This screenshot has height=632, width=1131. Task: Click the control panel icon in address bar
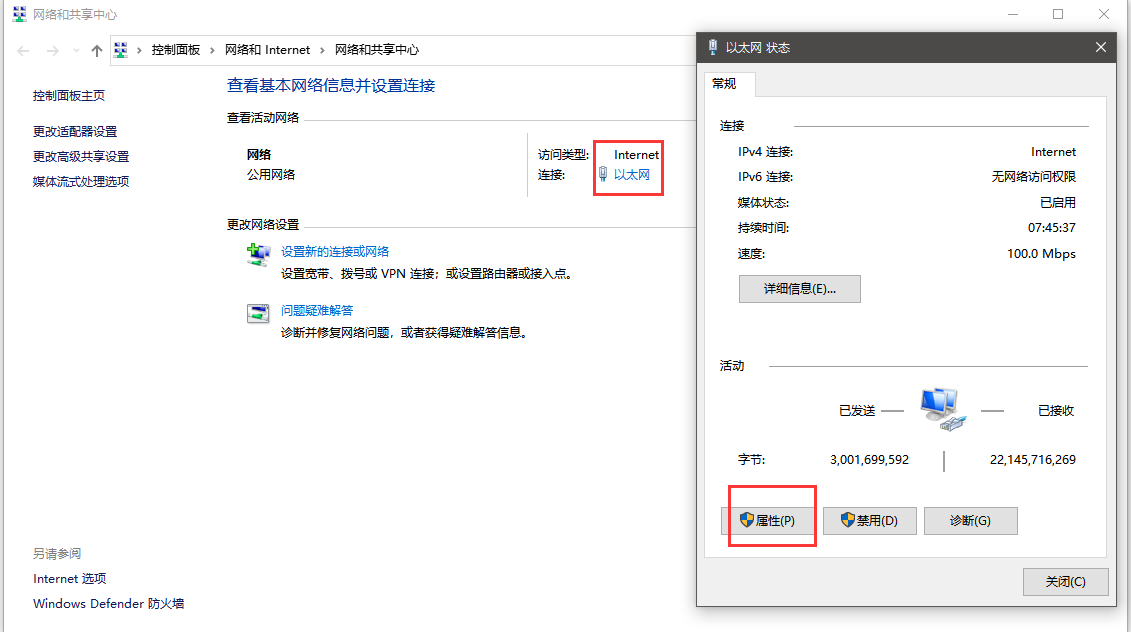120,50
